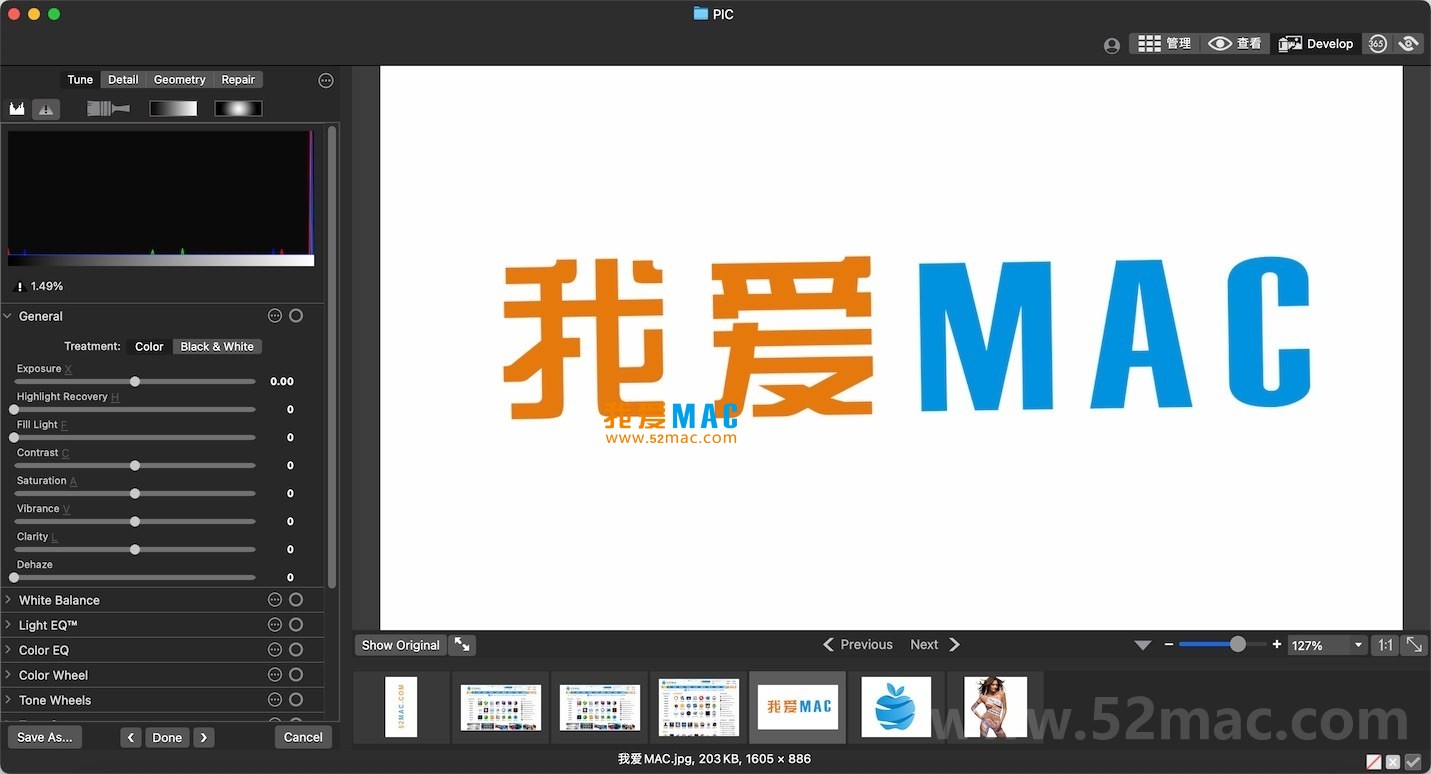Viewport: 1431px width, 774px height.
Task: Click the zoom slider handle
Action: coord(1238,644)
